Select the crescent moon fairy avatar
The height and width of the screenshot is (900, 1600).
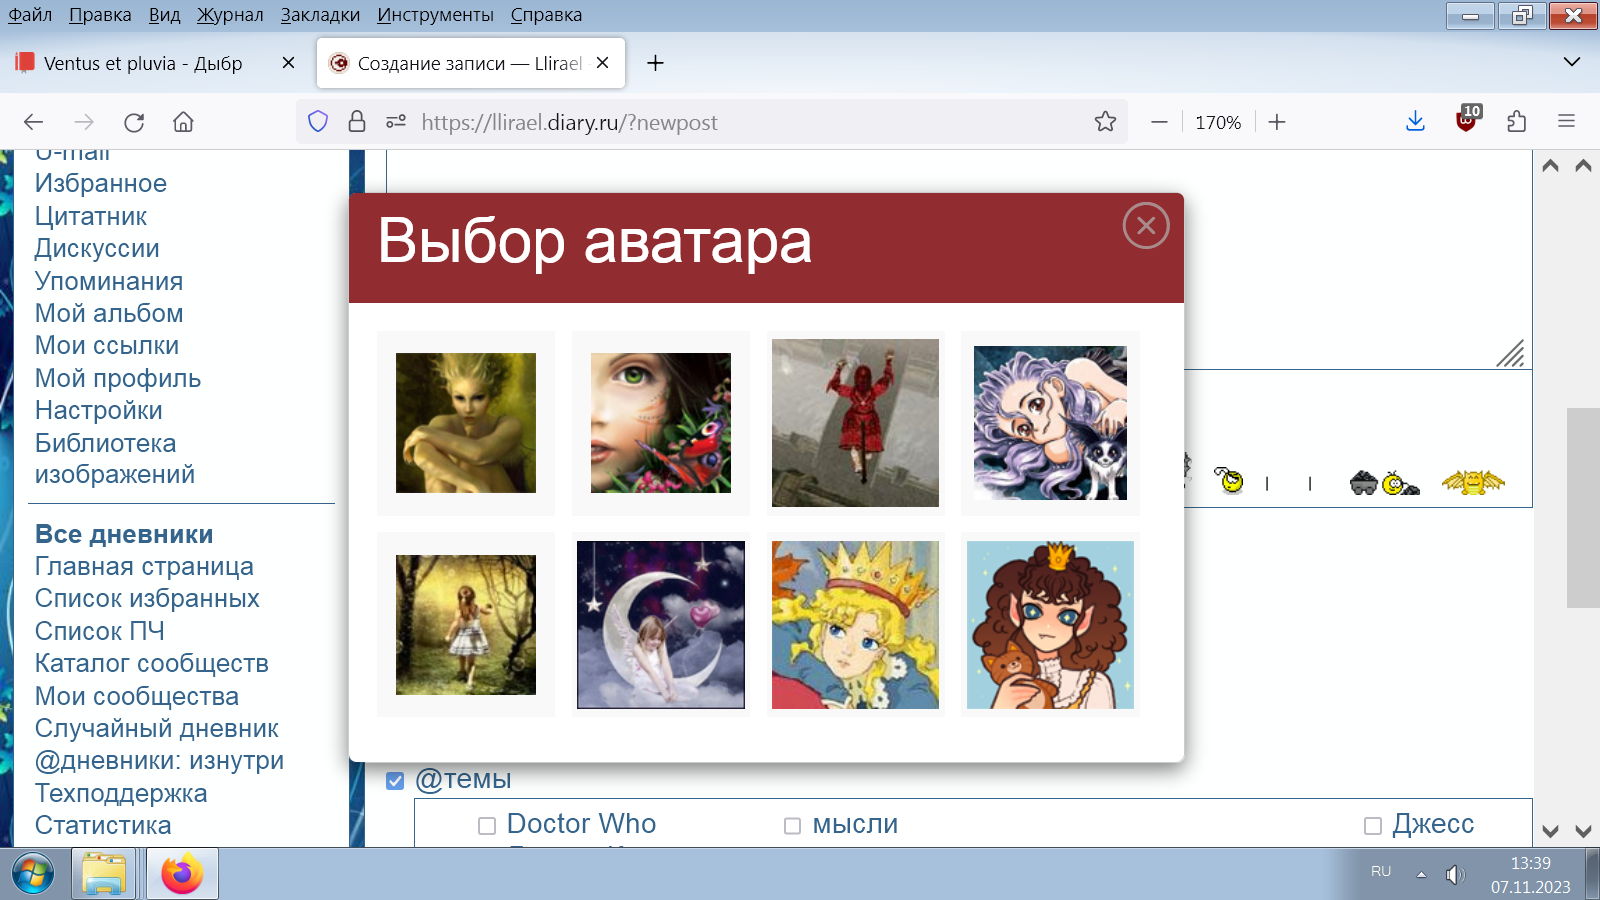click(x=661, y=625)
